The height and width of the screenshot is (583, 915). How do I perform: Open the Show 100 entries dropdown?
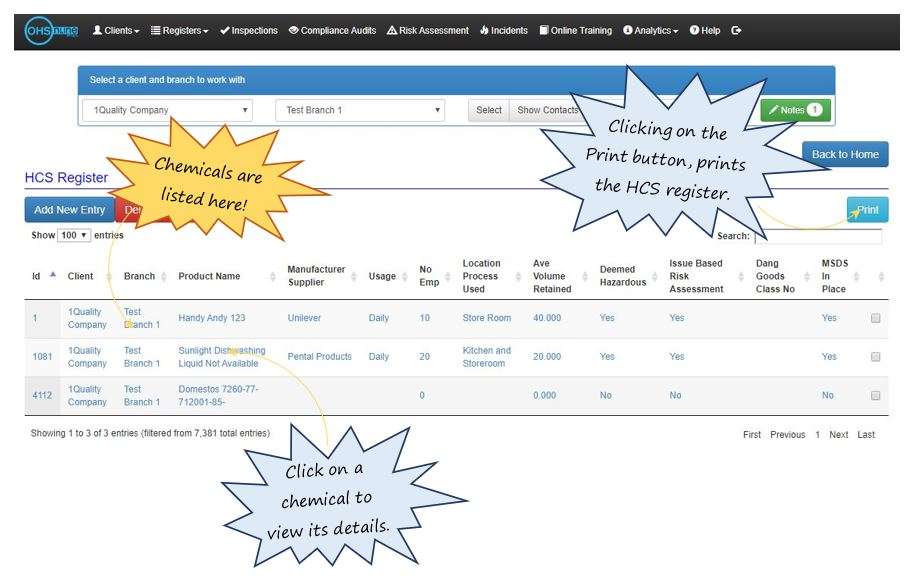(x=74, y=235)
